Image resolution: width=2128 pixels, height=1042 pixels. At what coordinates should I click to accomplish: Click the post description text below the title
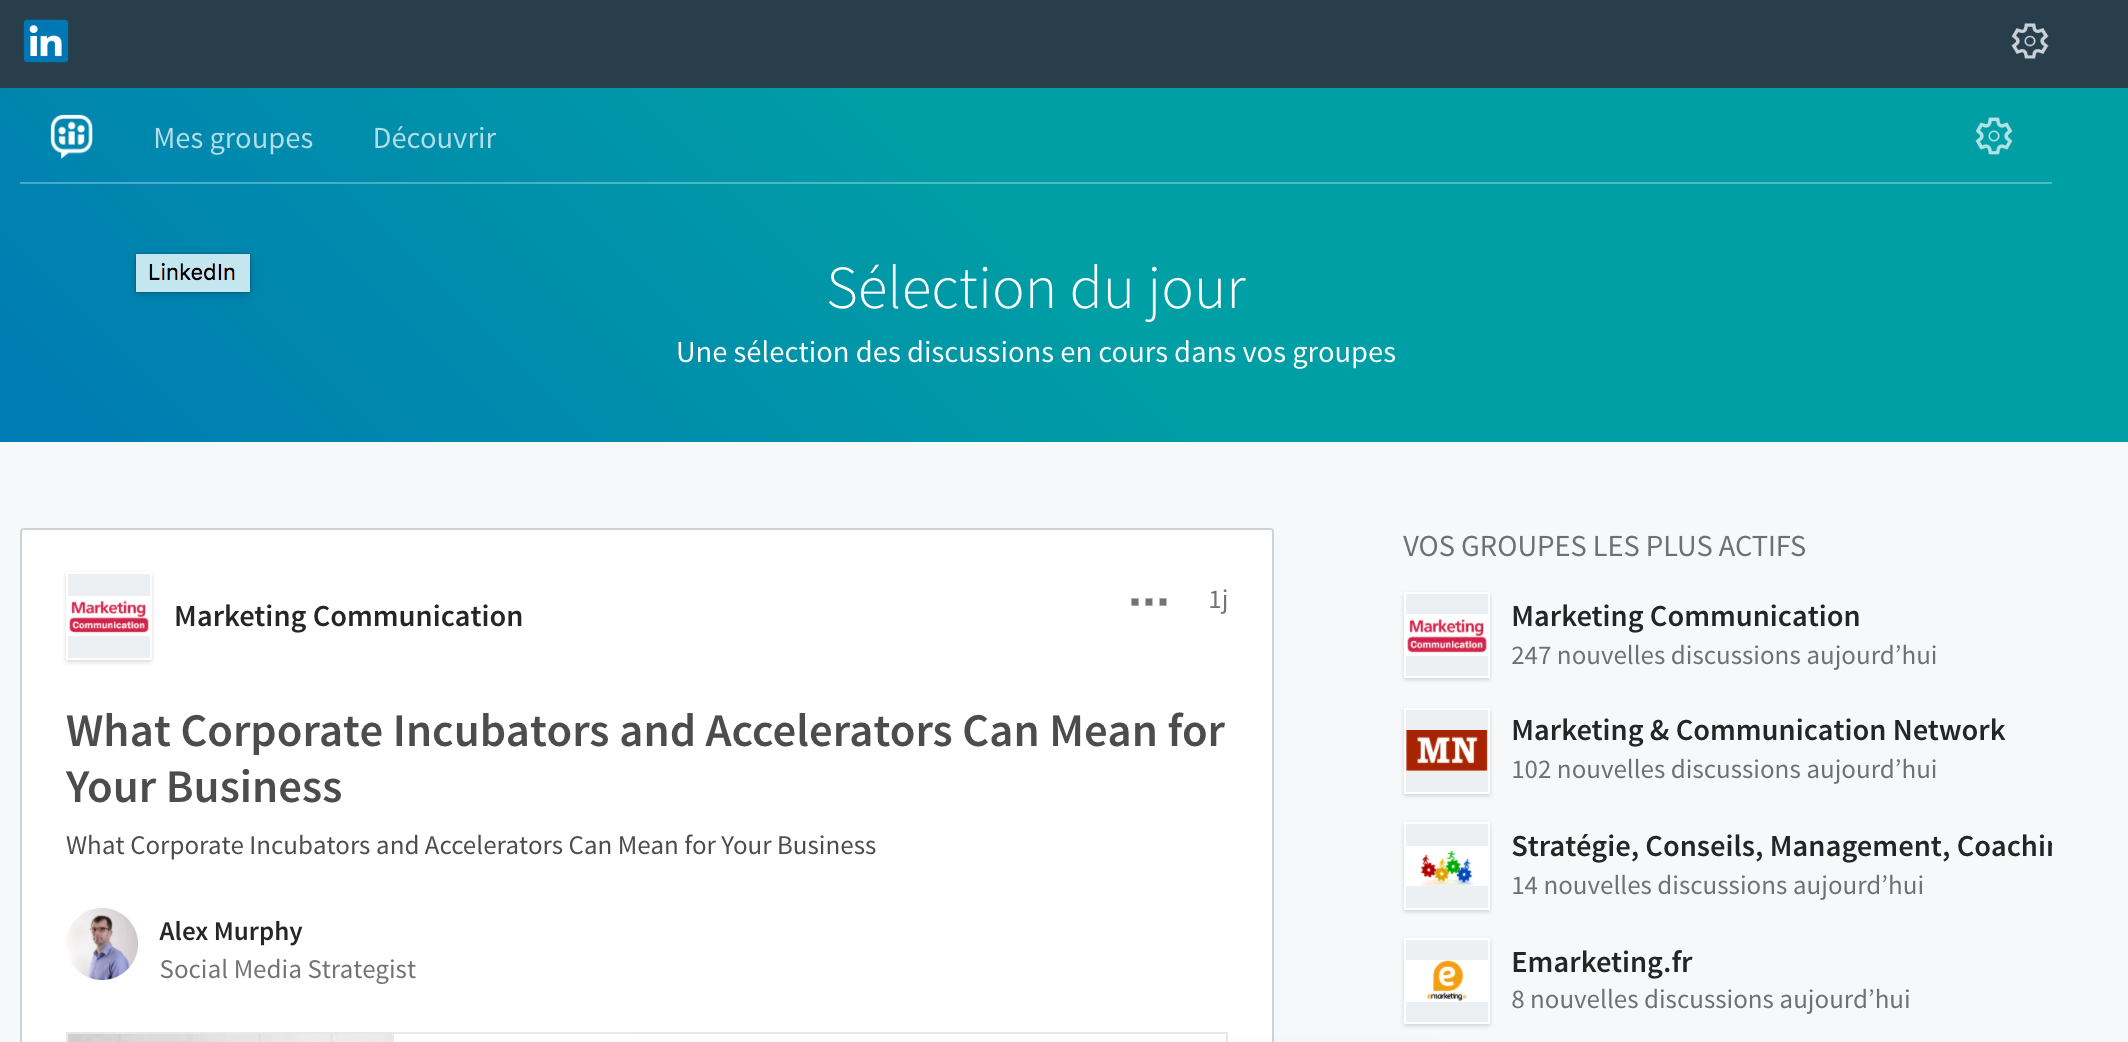point(471,845)
